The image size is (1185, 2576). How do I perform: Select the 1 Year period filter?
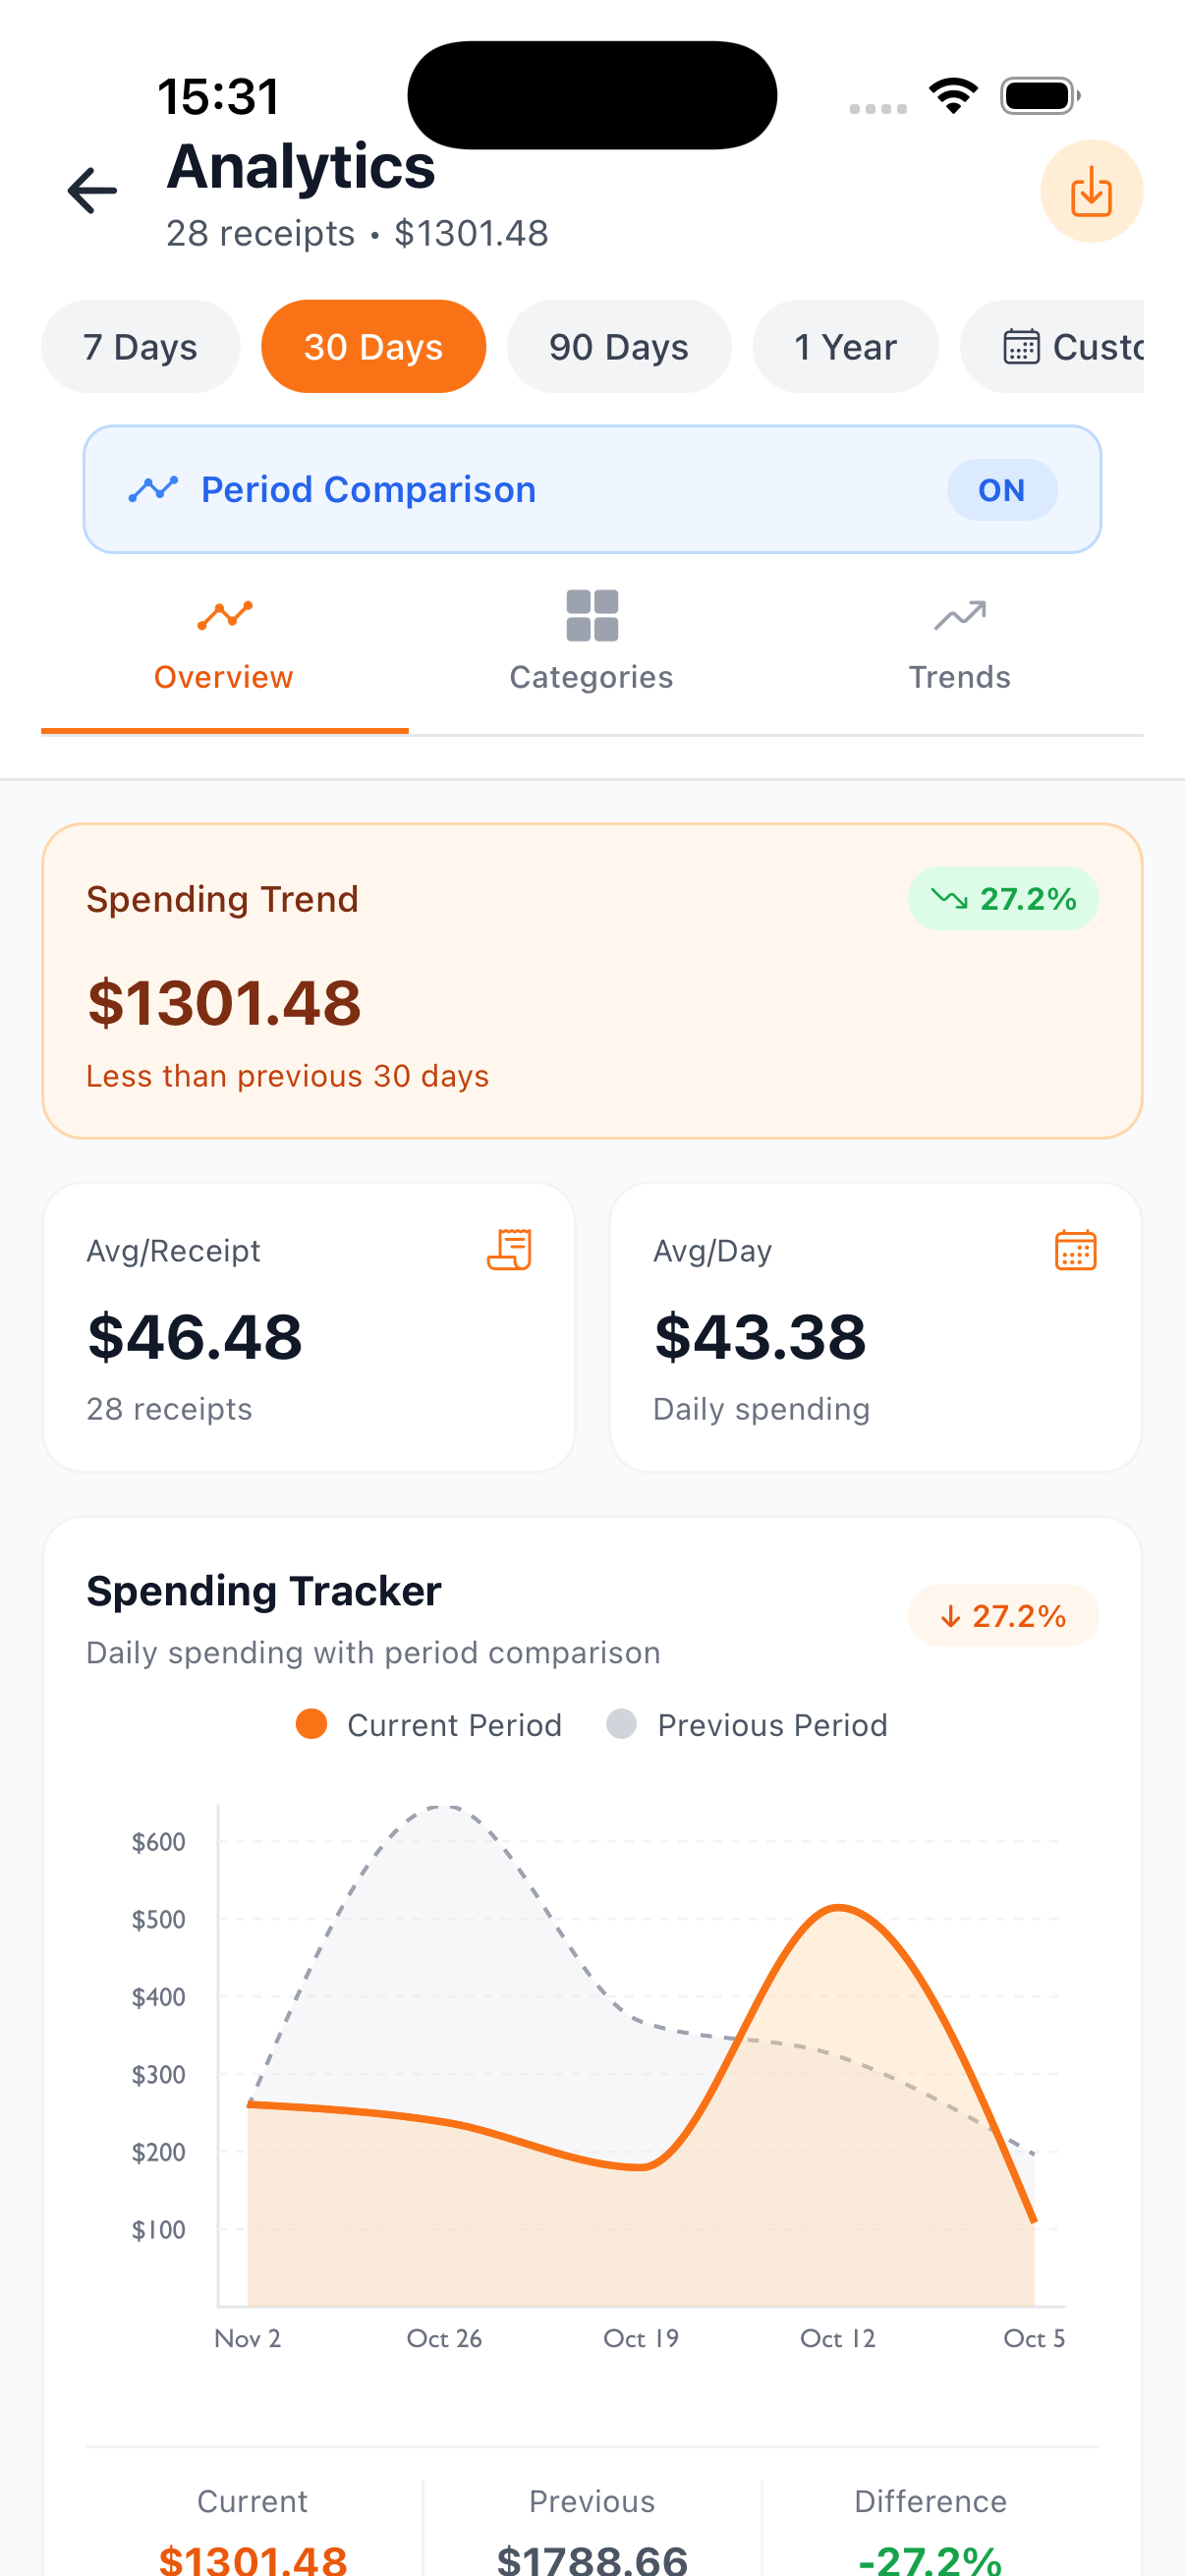click(x=845, y=346)
